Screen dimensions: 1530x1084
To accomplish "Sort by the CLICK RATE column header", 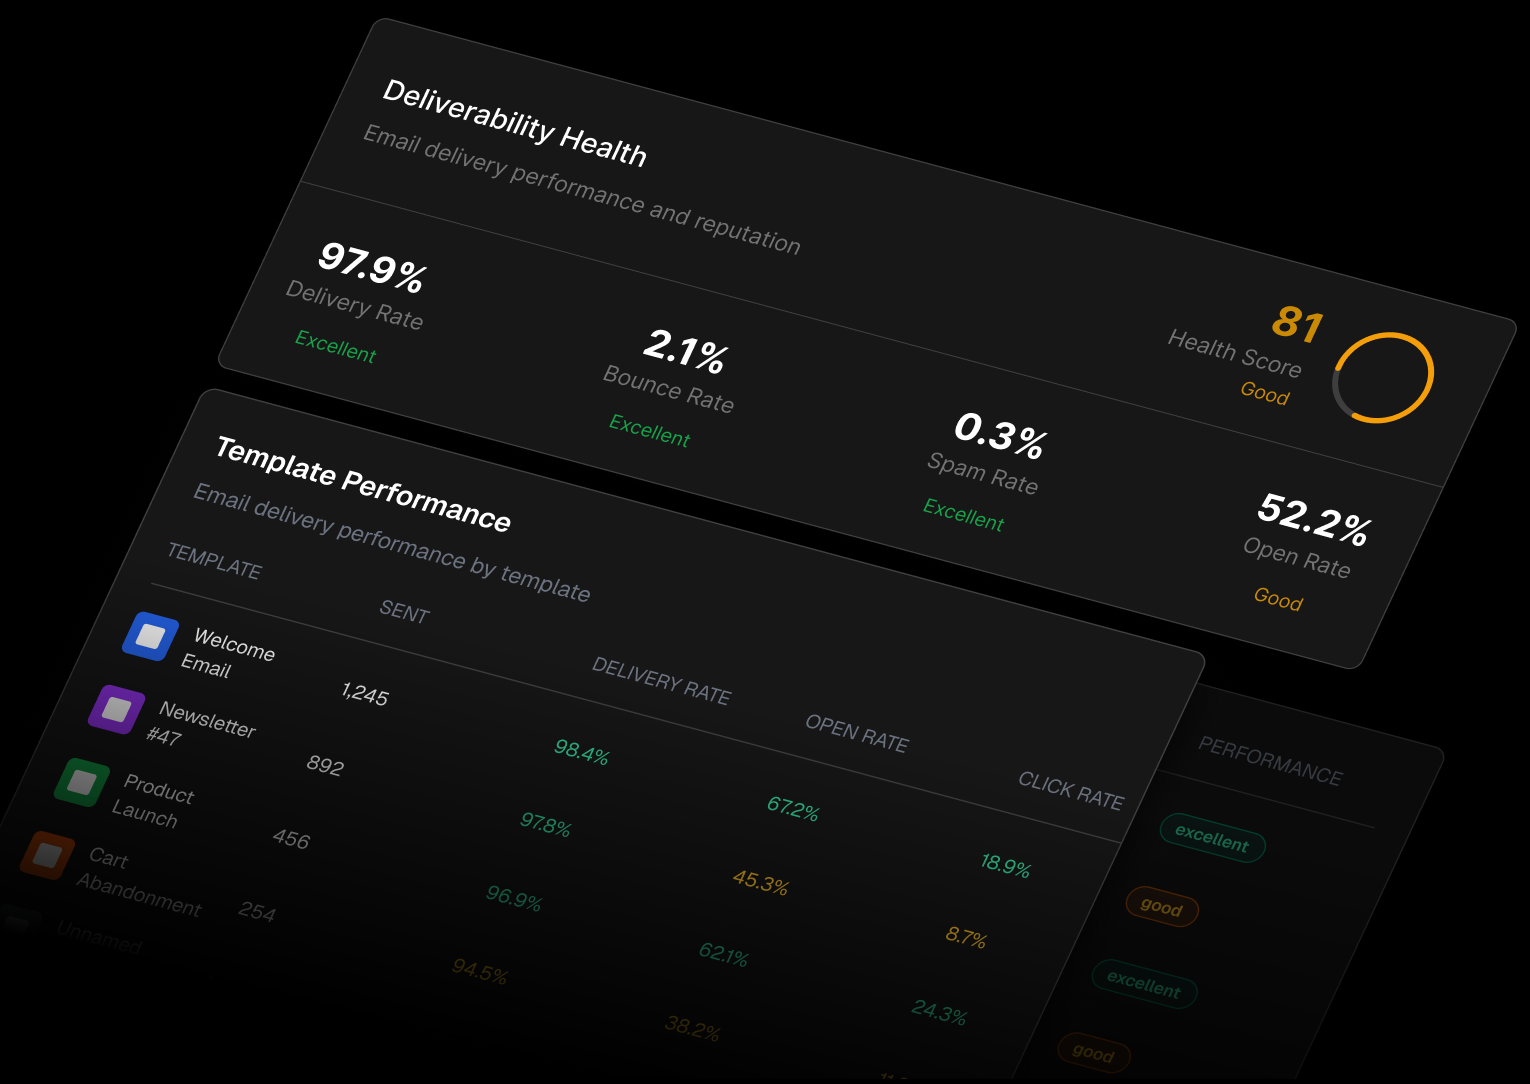I will coord(1071,790).
